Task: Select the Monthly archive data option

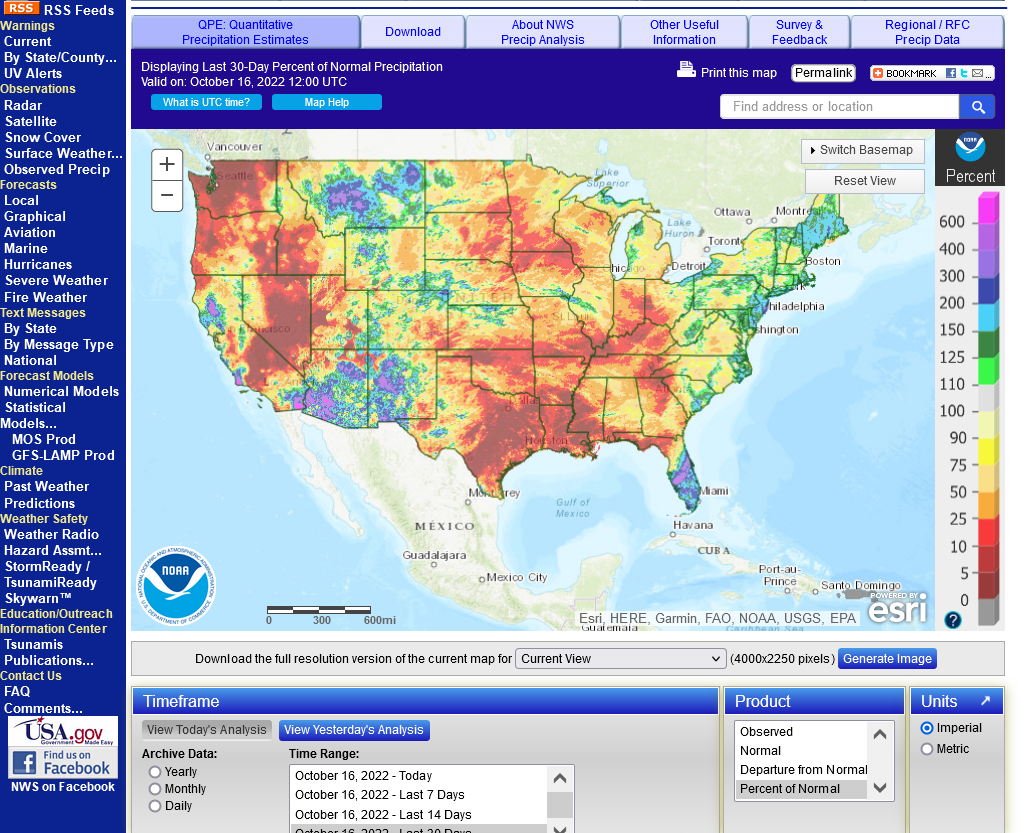Action: coord(155,789)
